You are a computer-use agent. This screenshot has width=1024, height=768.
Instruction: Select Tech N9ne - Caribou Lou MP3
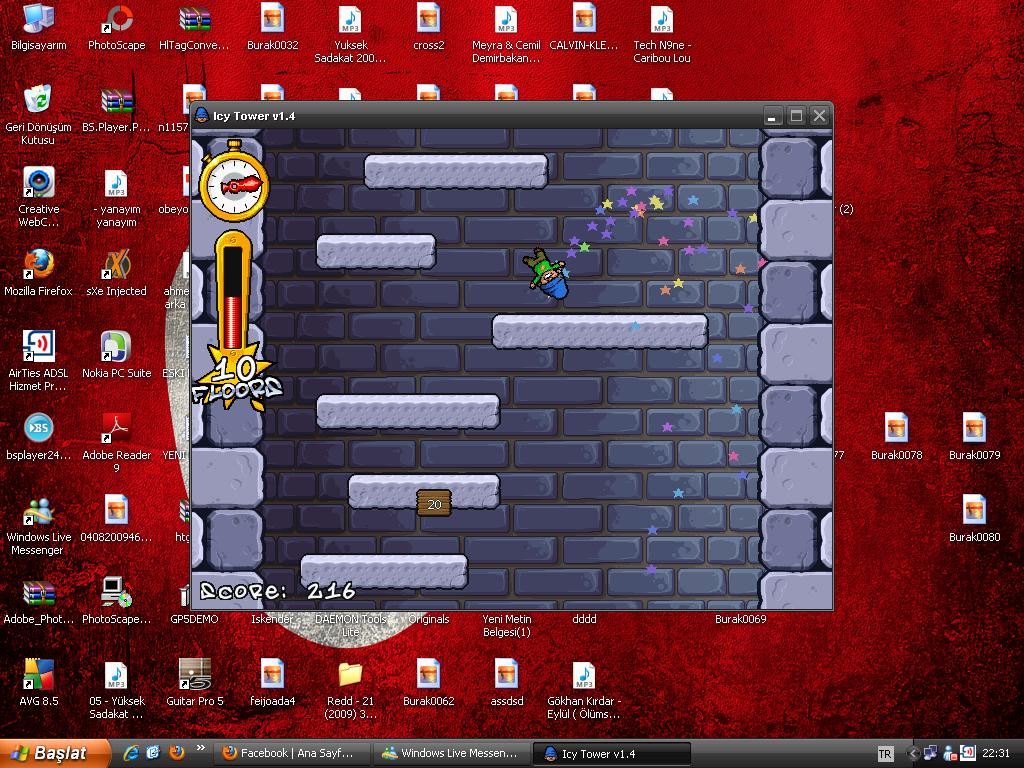click(x=662, y=34)
